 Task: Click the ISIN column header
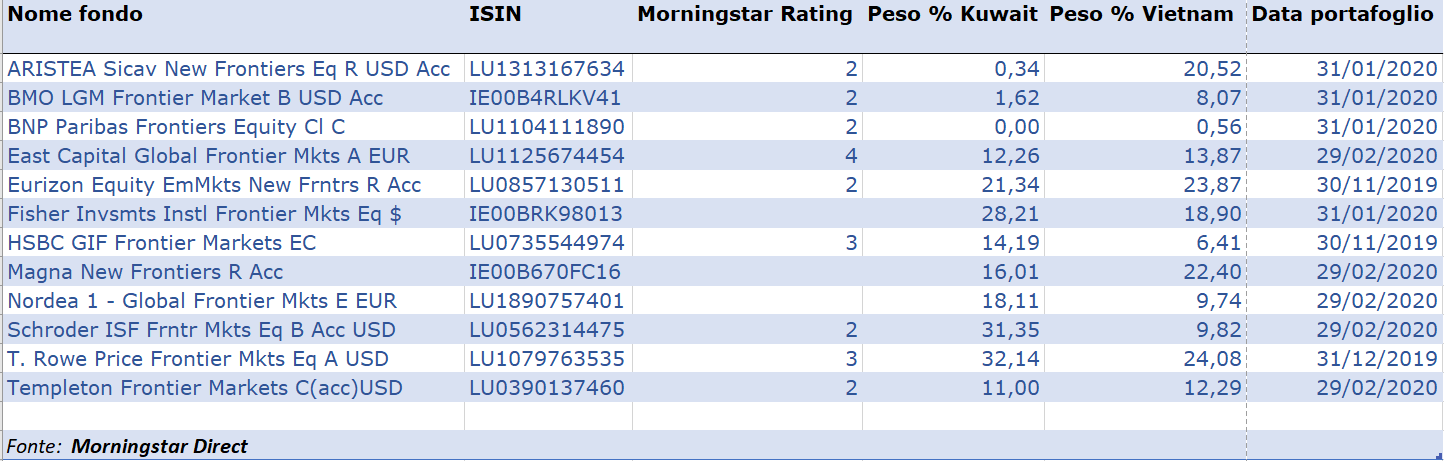pos(495,14)
